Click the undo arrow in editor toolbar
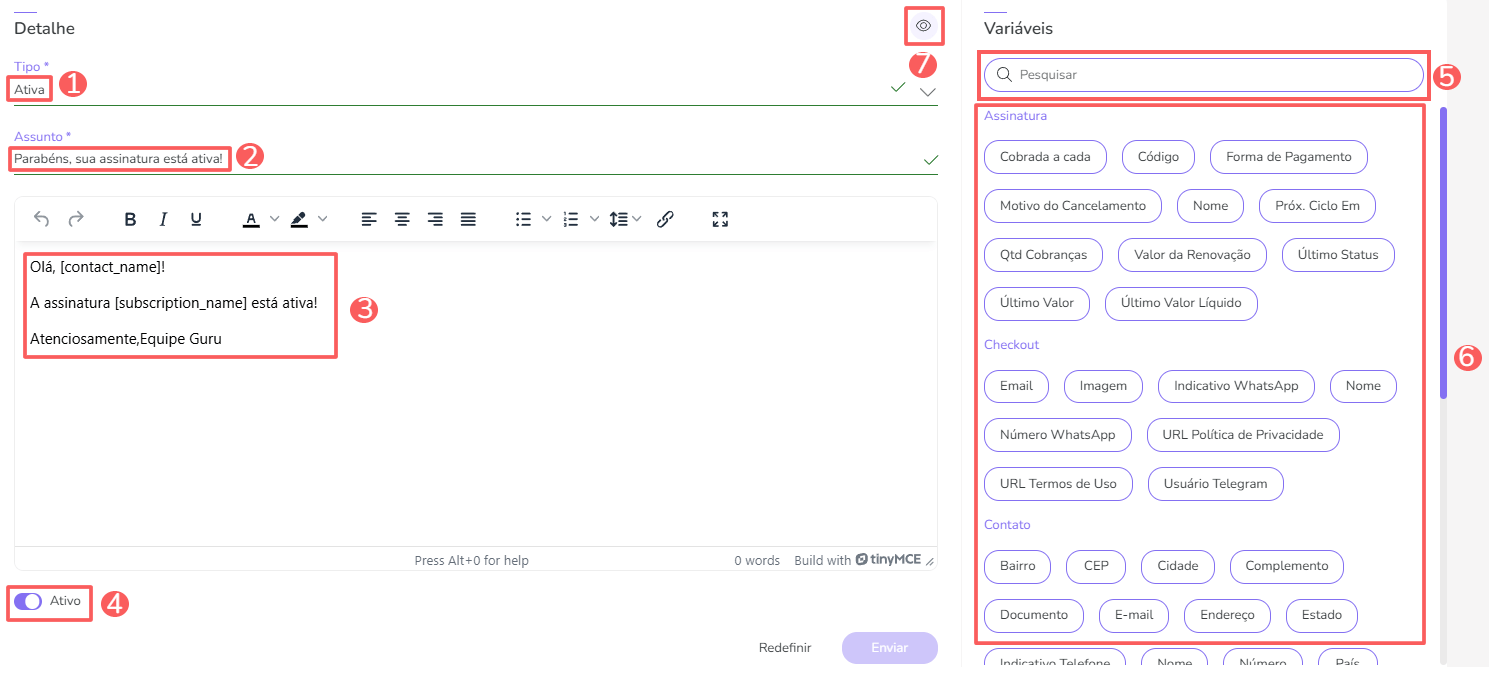1489x673 pixels. (41, 219)
